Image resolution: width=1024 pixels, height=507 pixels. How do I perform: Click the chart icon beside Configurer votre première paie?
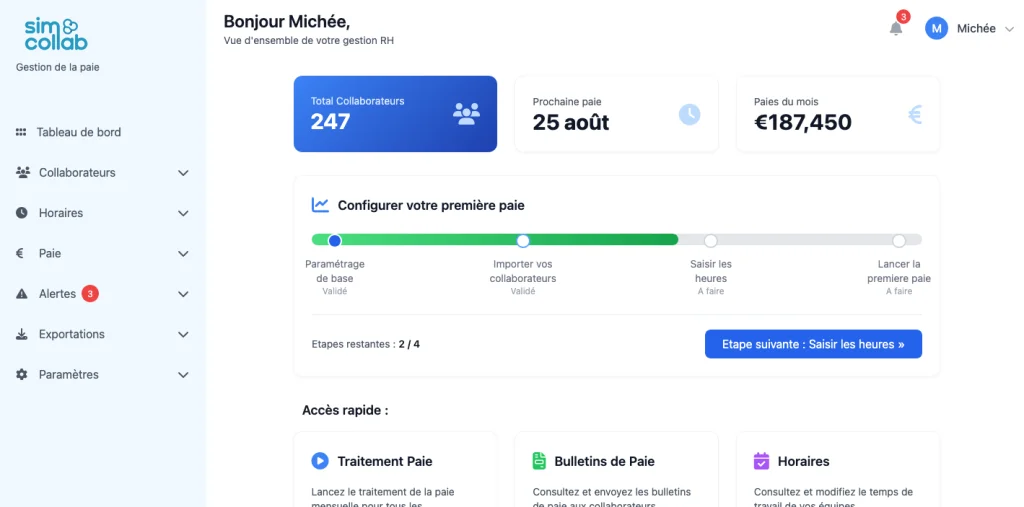320,205
